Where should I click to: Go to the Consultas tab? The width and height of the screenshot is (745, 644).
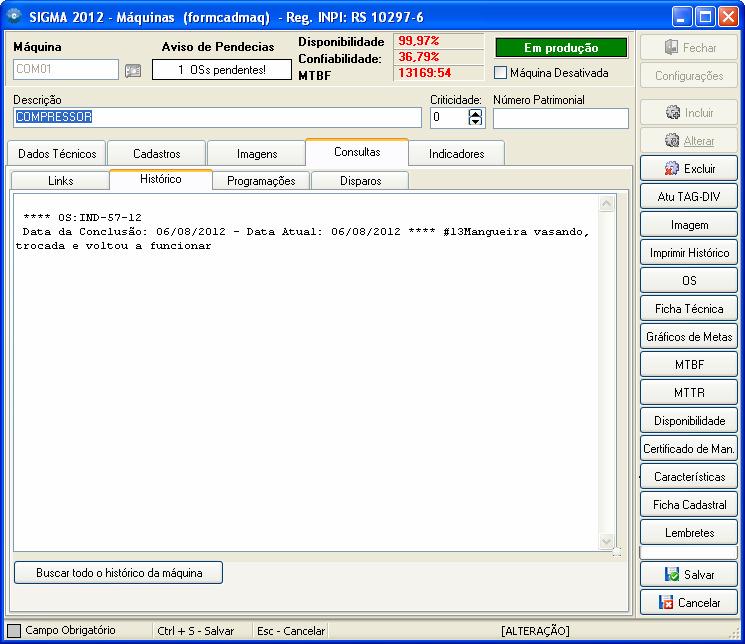pyautogui.click(x=357, y=152)
